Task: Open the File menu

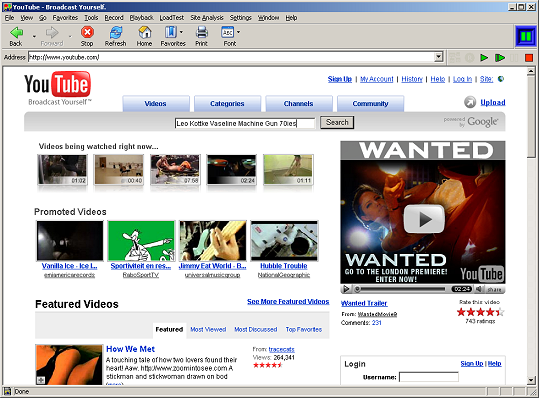Action: coord(9,18)
